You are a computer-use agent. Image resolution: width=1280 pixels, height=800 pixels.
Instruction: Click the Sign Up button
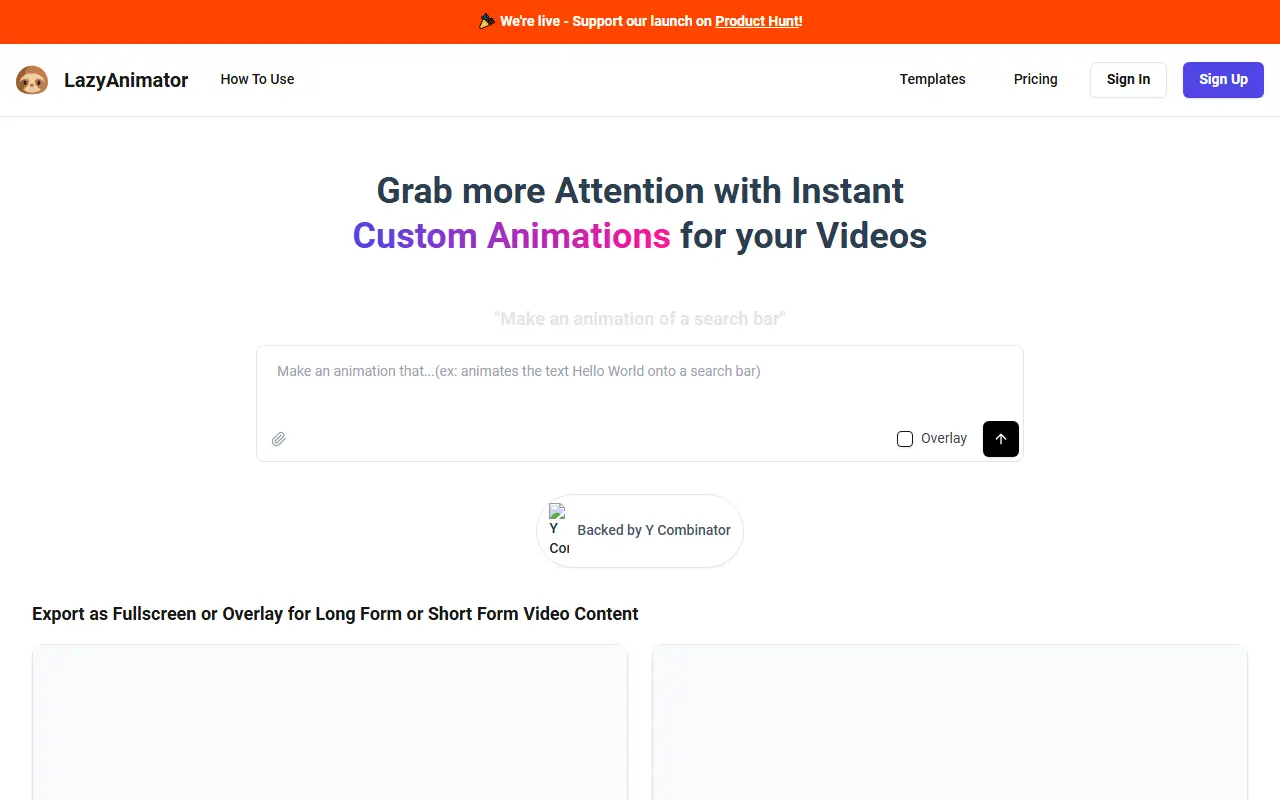tap(1223, 80)
